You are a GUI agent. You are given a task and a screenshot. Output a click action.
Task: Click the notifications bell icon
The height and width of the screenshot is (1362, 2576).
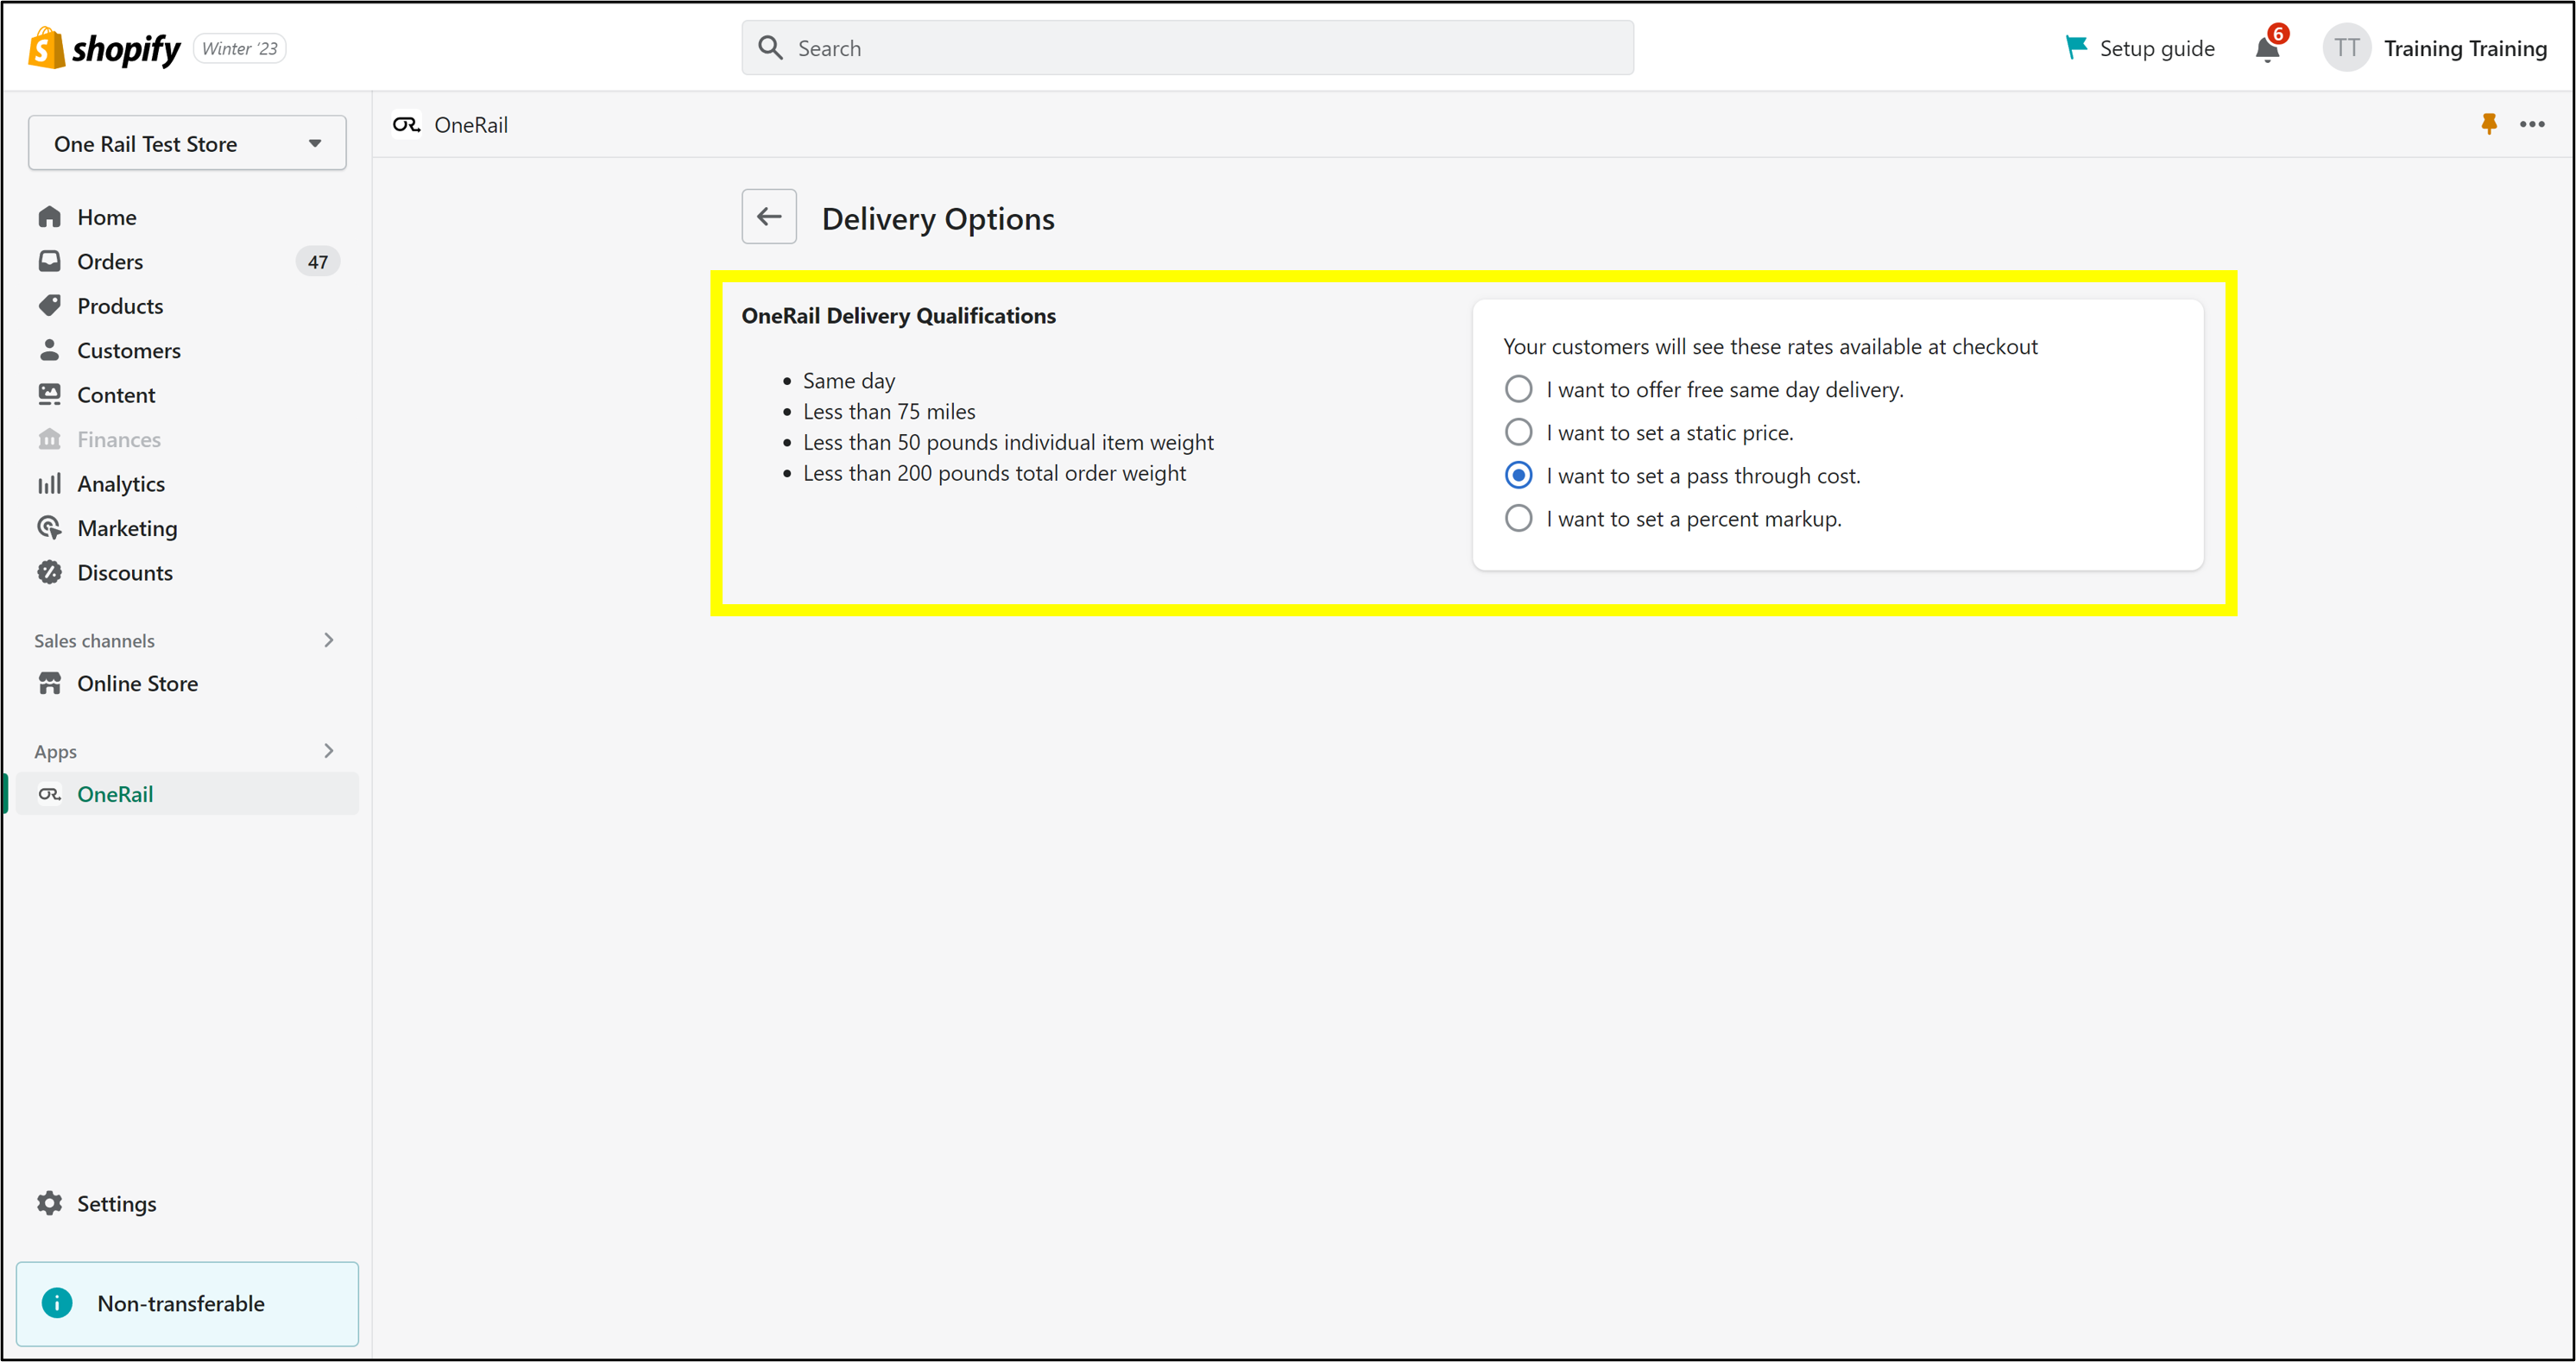pyautogui.click(x=2266, y=49)
